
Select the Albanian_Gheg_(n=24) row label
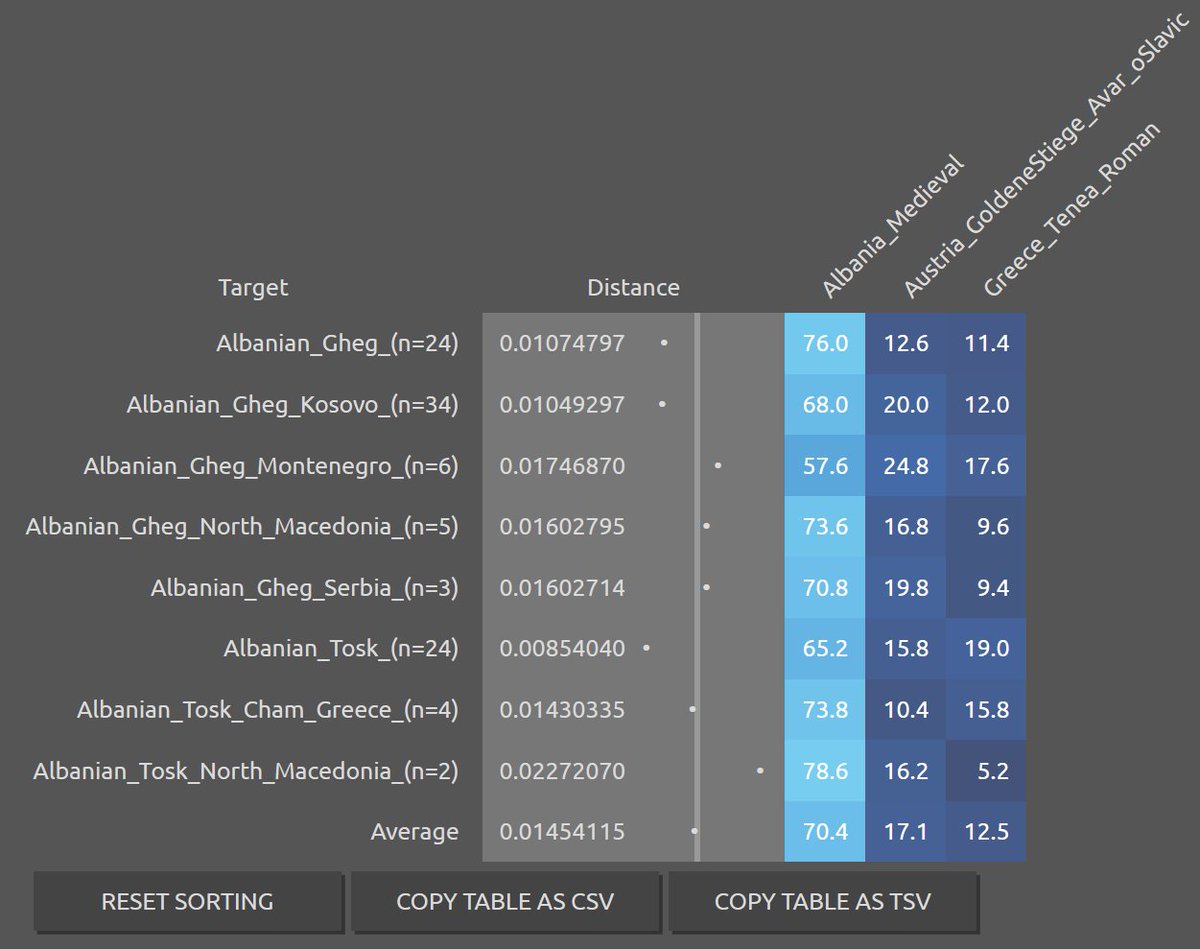click(x=337, y=344)
